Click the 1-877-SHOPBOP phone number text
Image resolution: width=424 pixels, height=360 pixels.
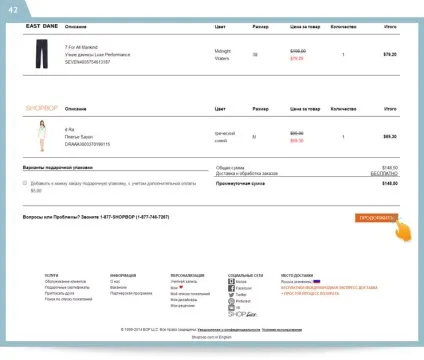pyautogui.click(x=135, y=217)
